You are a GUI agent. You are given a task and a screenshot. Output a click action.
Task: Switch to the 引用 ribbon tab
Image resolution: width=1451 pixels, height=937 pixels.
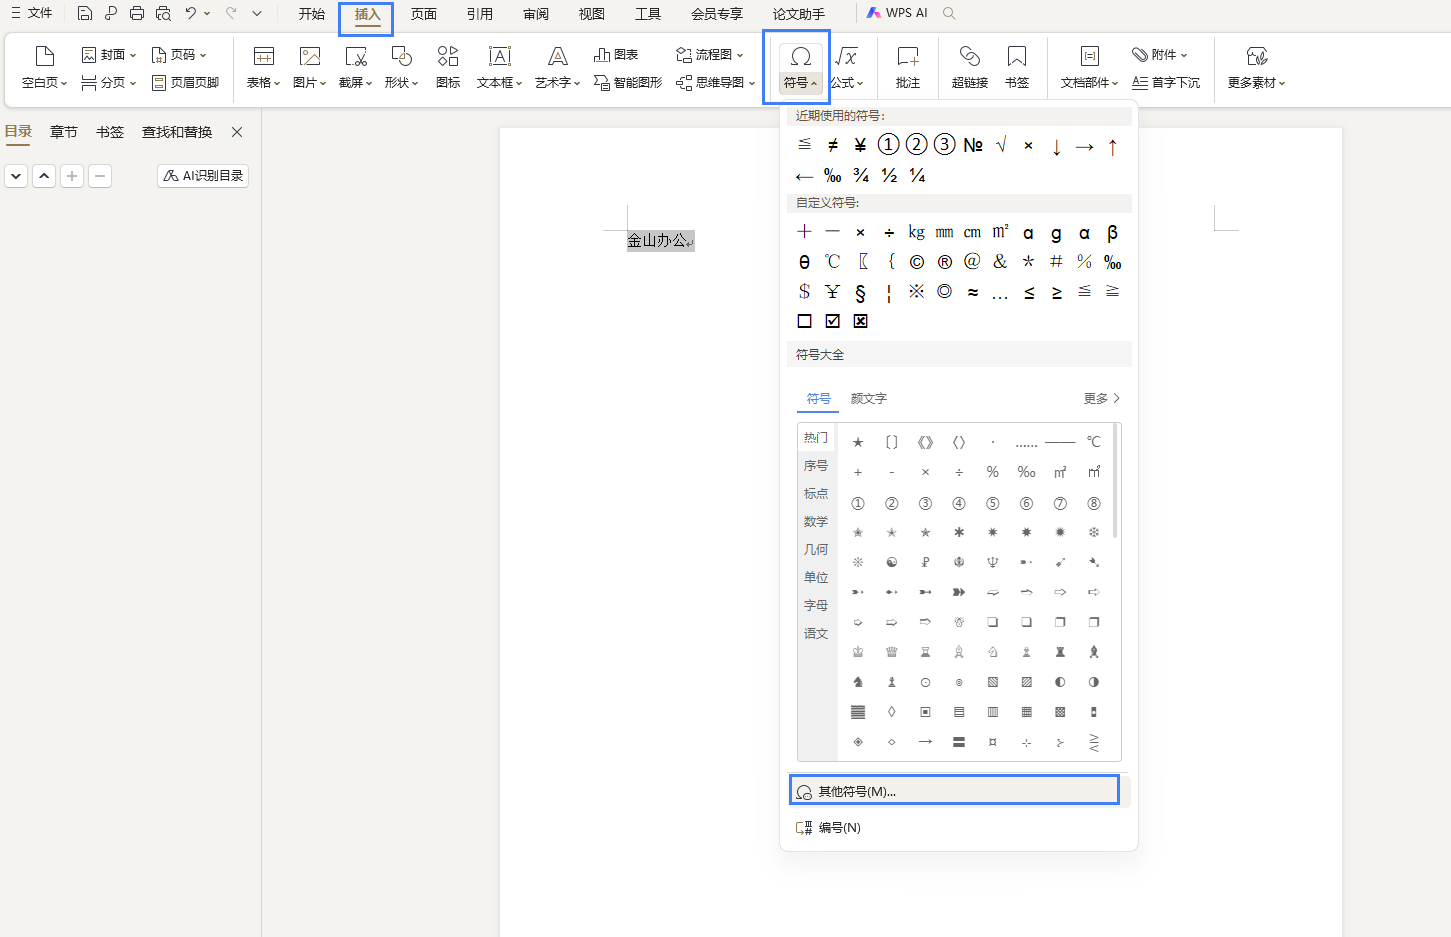tap(480, 14)
